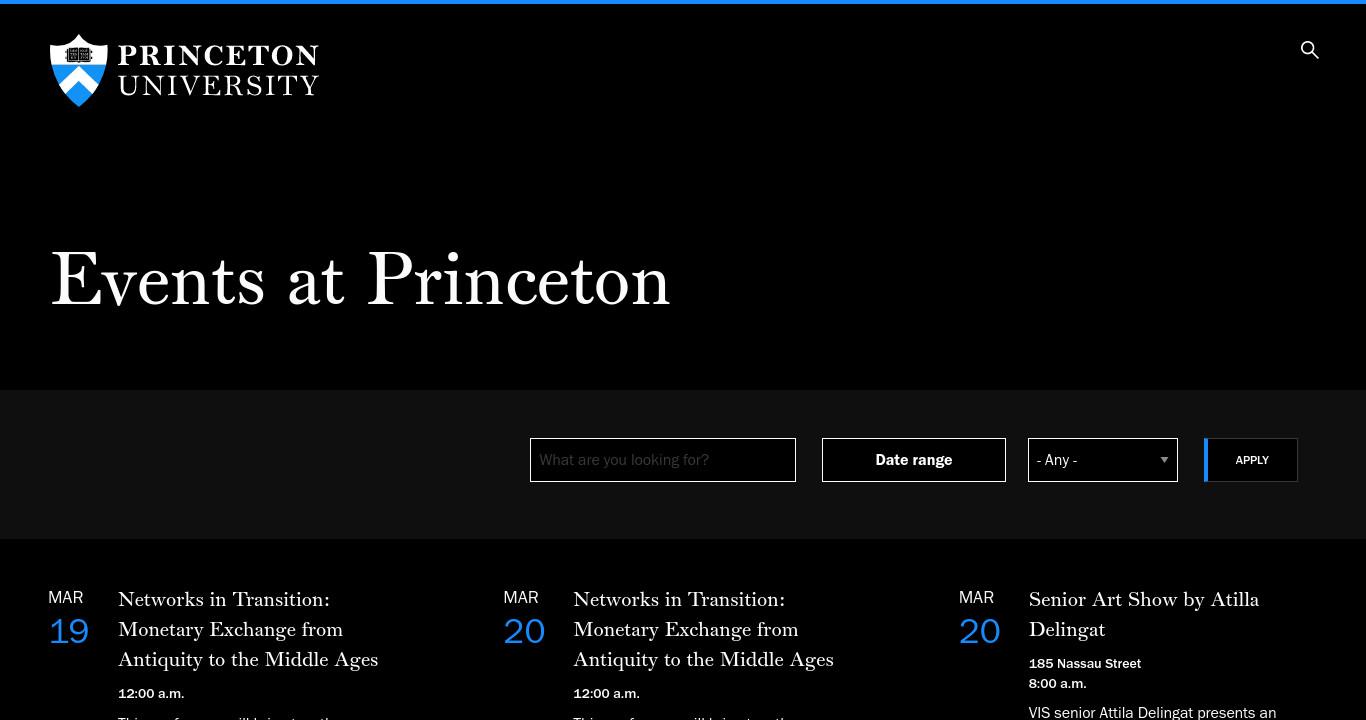
Task: Click the 'VIS senior Attila Delingat presents' description
Action: pos(1152,712)
